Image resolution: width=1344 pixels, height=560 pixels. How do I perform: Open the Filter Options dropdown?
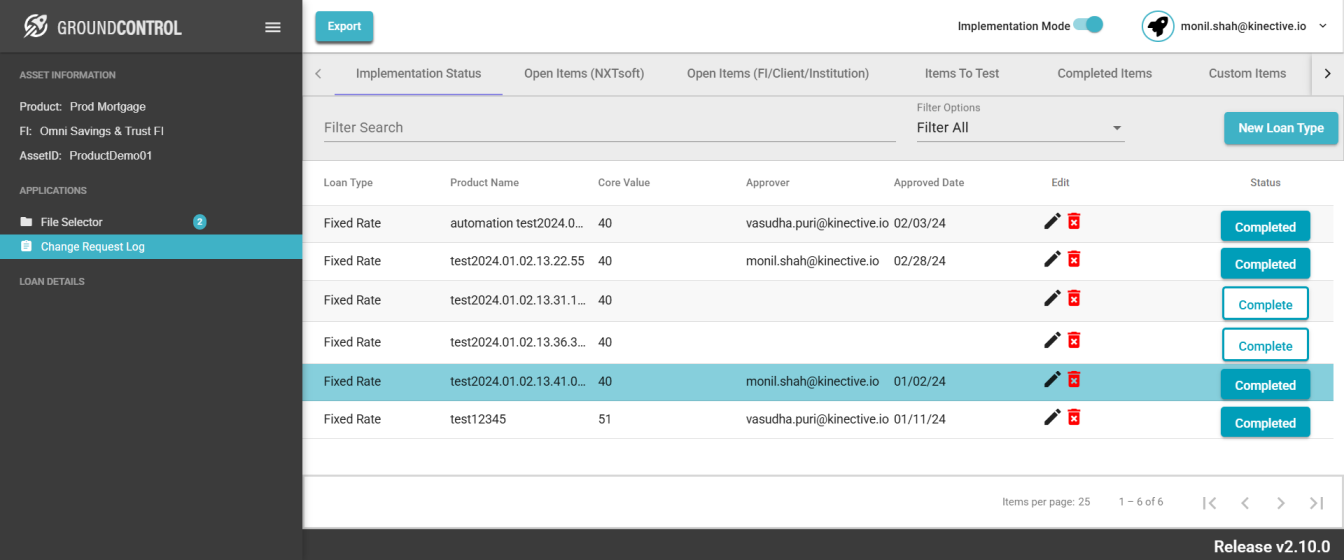coord(1020,128)
